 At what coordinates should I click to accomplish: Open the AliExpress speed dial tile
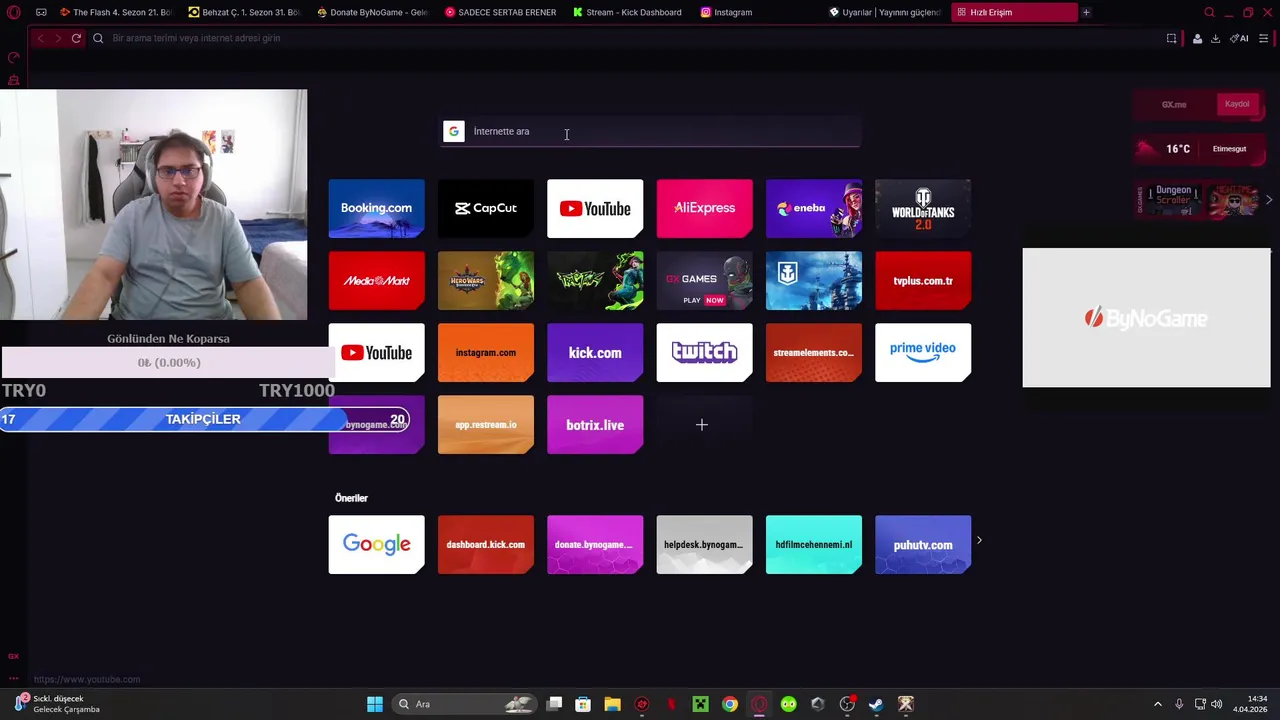tap(704, 208)
